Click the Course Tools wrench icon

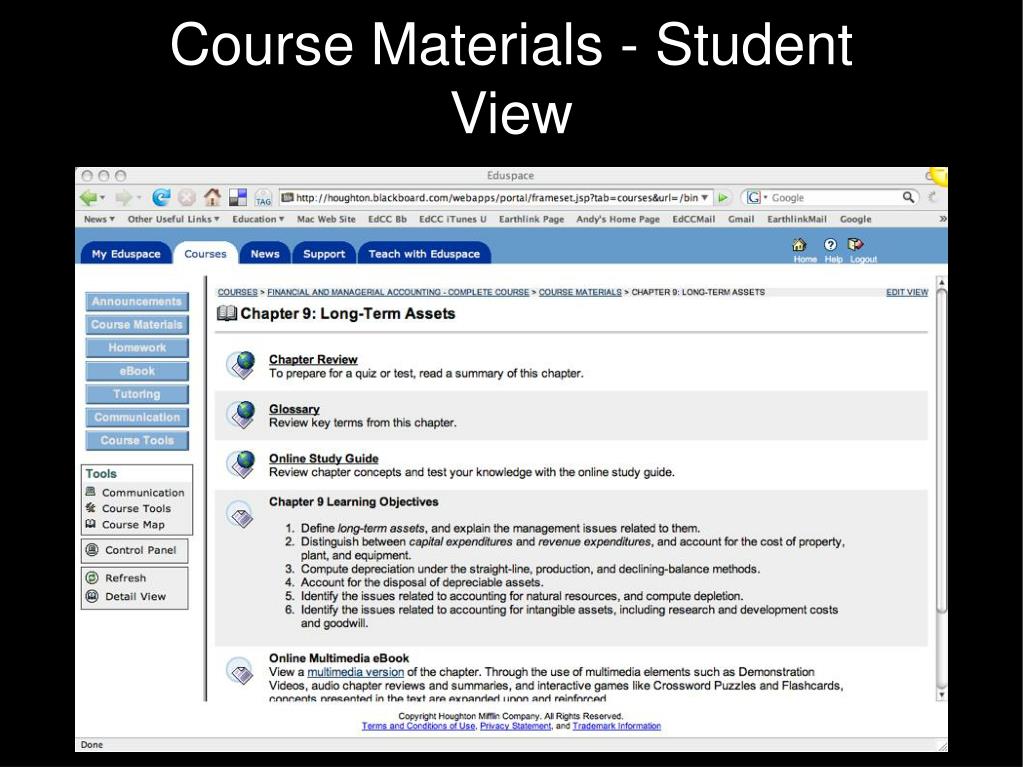click(91, 507)
